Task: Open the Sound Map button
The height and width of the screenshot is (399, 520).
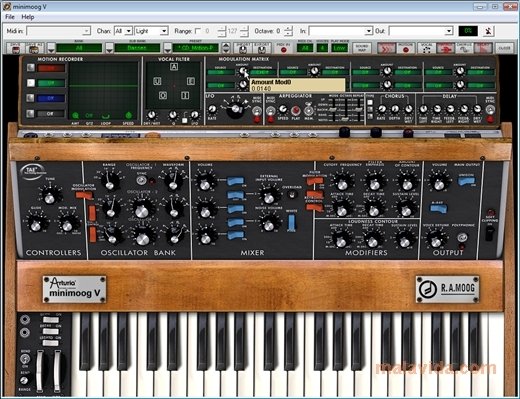Action: tap(362, 48)
